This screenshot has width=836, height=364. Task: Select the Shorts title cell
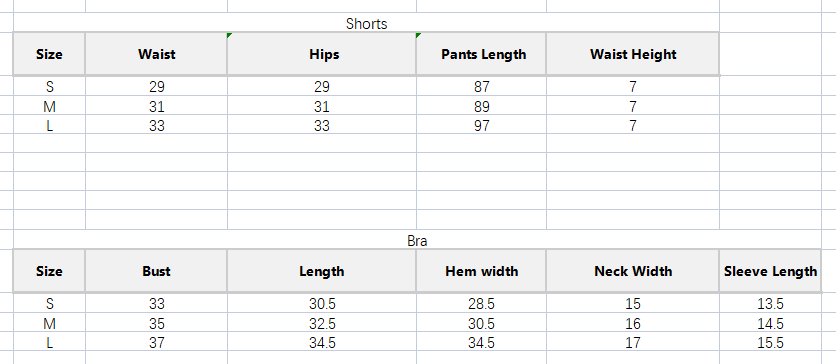(366, 23)
